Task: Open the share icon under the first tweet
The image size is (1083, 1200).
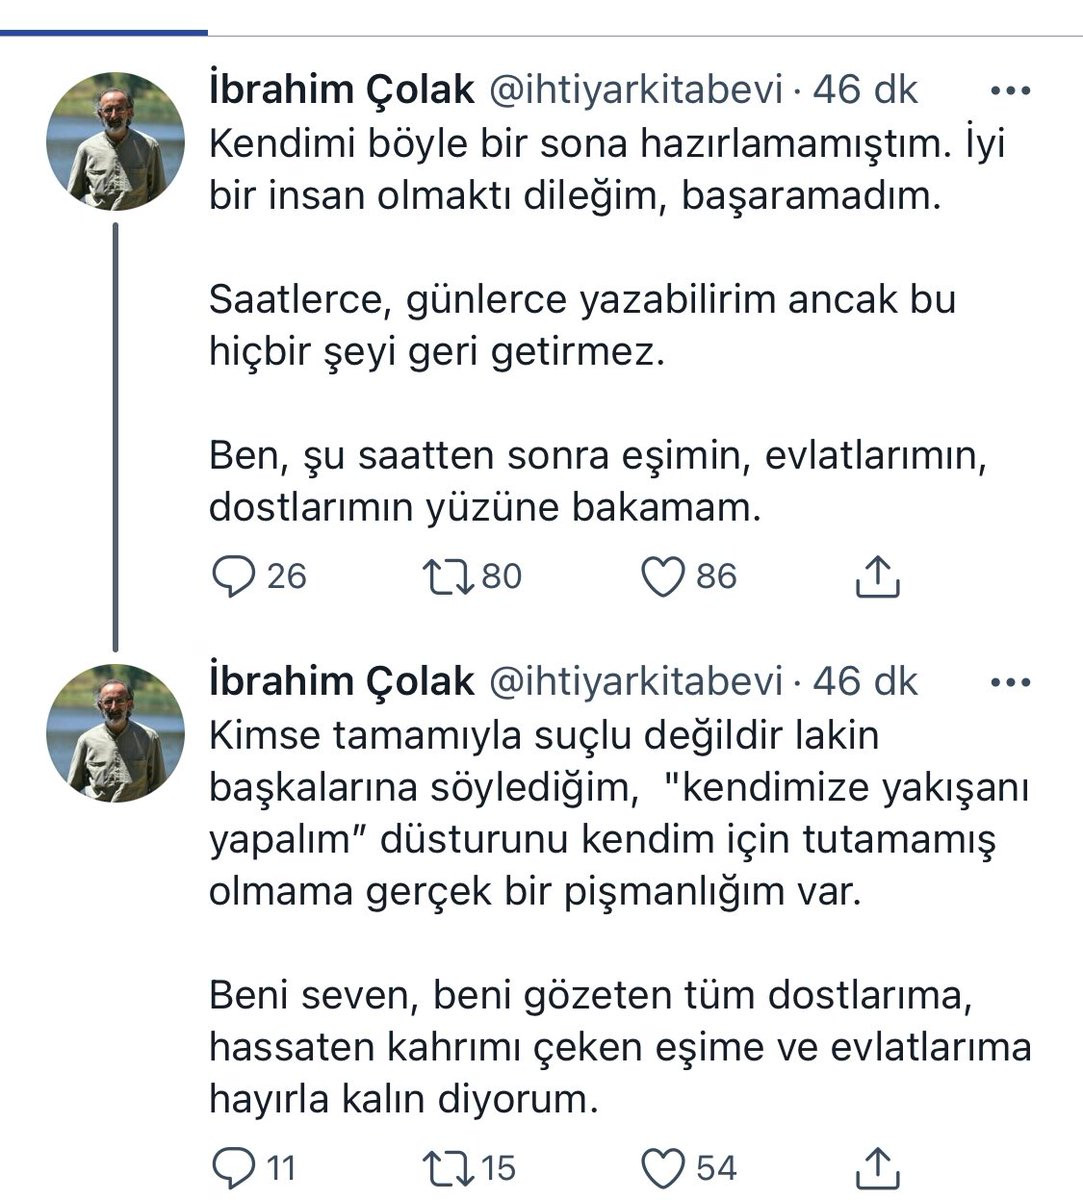Action: [x=879, y=574]
